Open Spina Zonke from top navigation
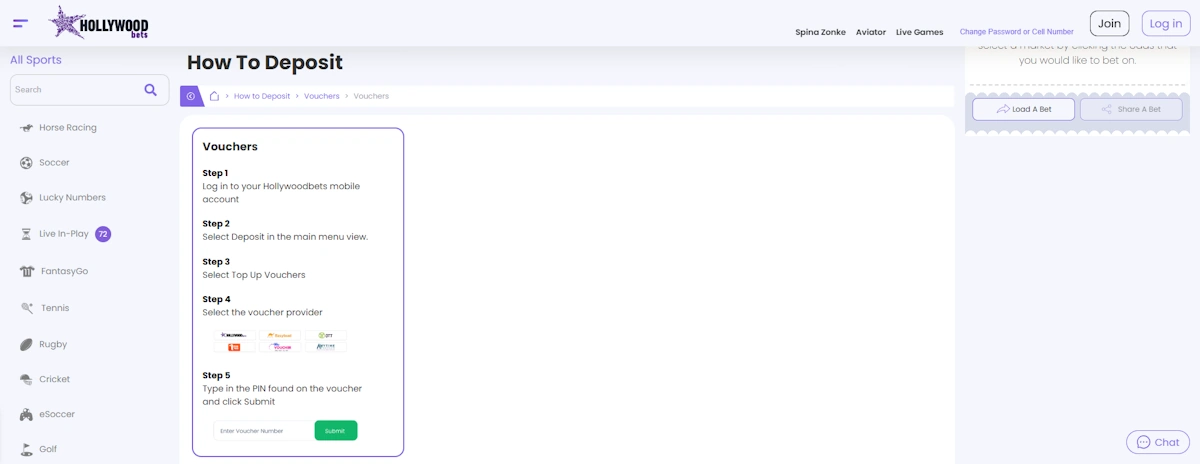 coord(820,32)
